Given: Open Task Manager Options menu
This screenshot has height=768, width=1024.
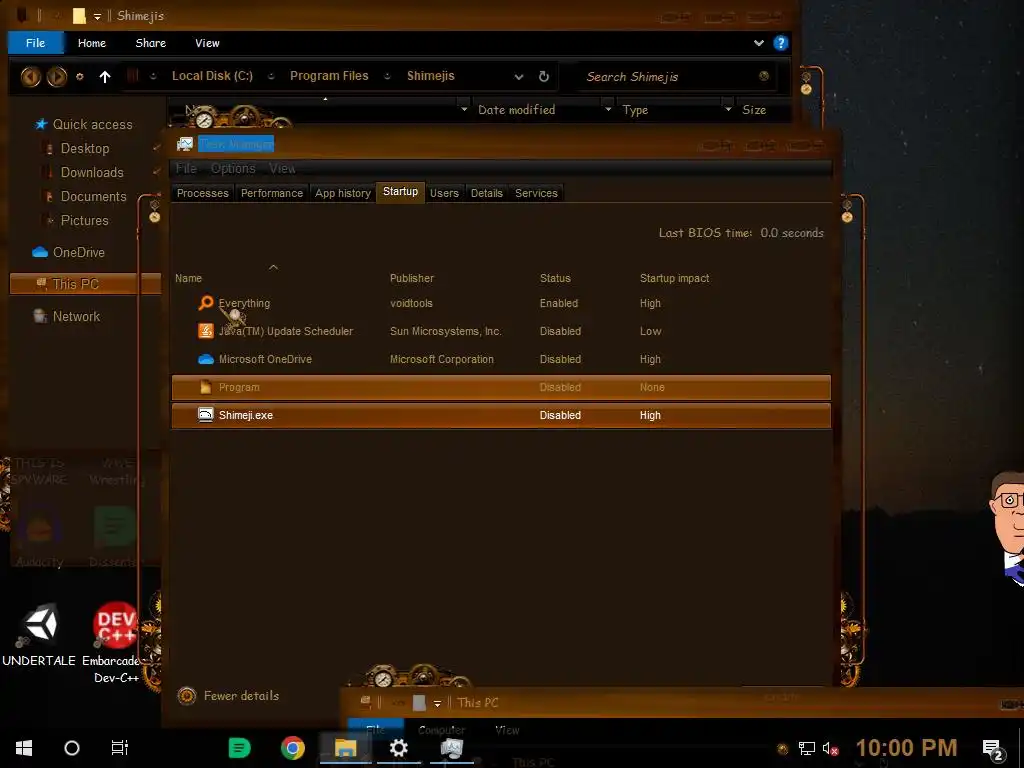Looking at the screenshot, I should click(x=233, y=168).
